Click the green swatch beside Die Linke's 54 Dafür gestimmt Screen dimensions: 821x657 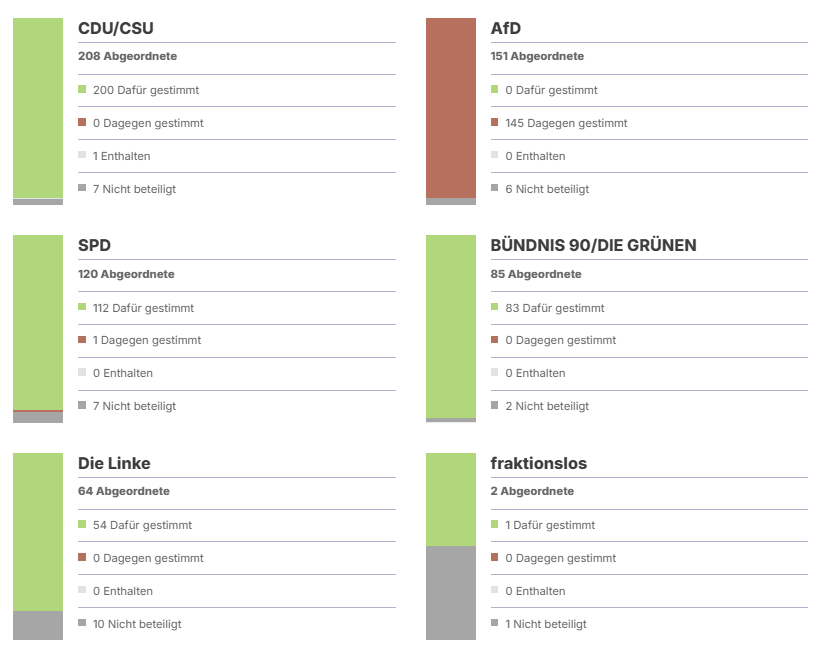[x=82, y=525]
